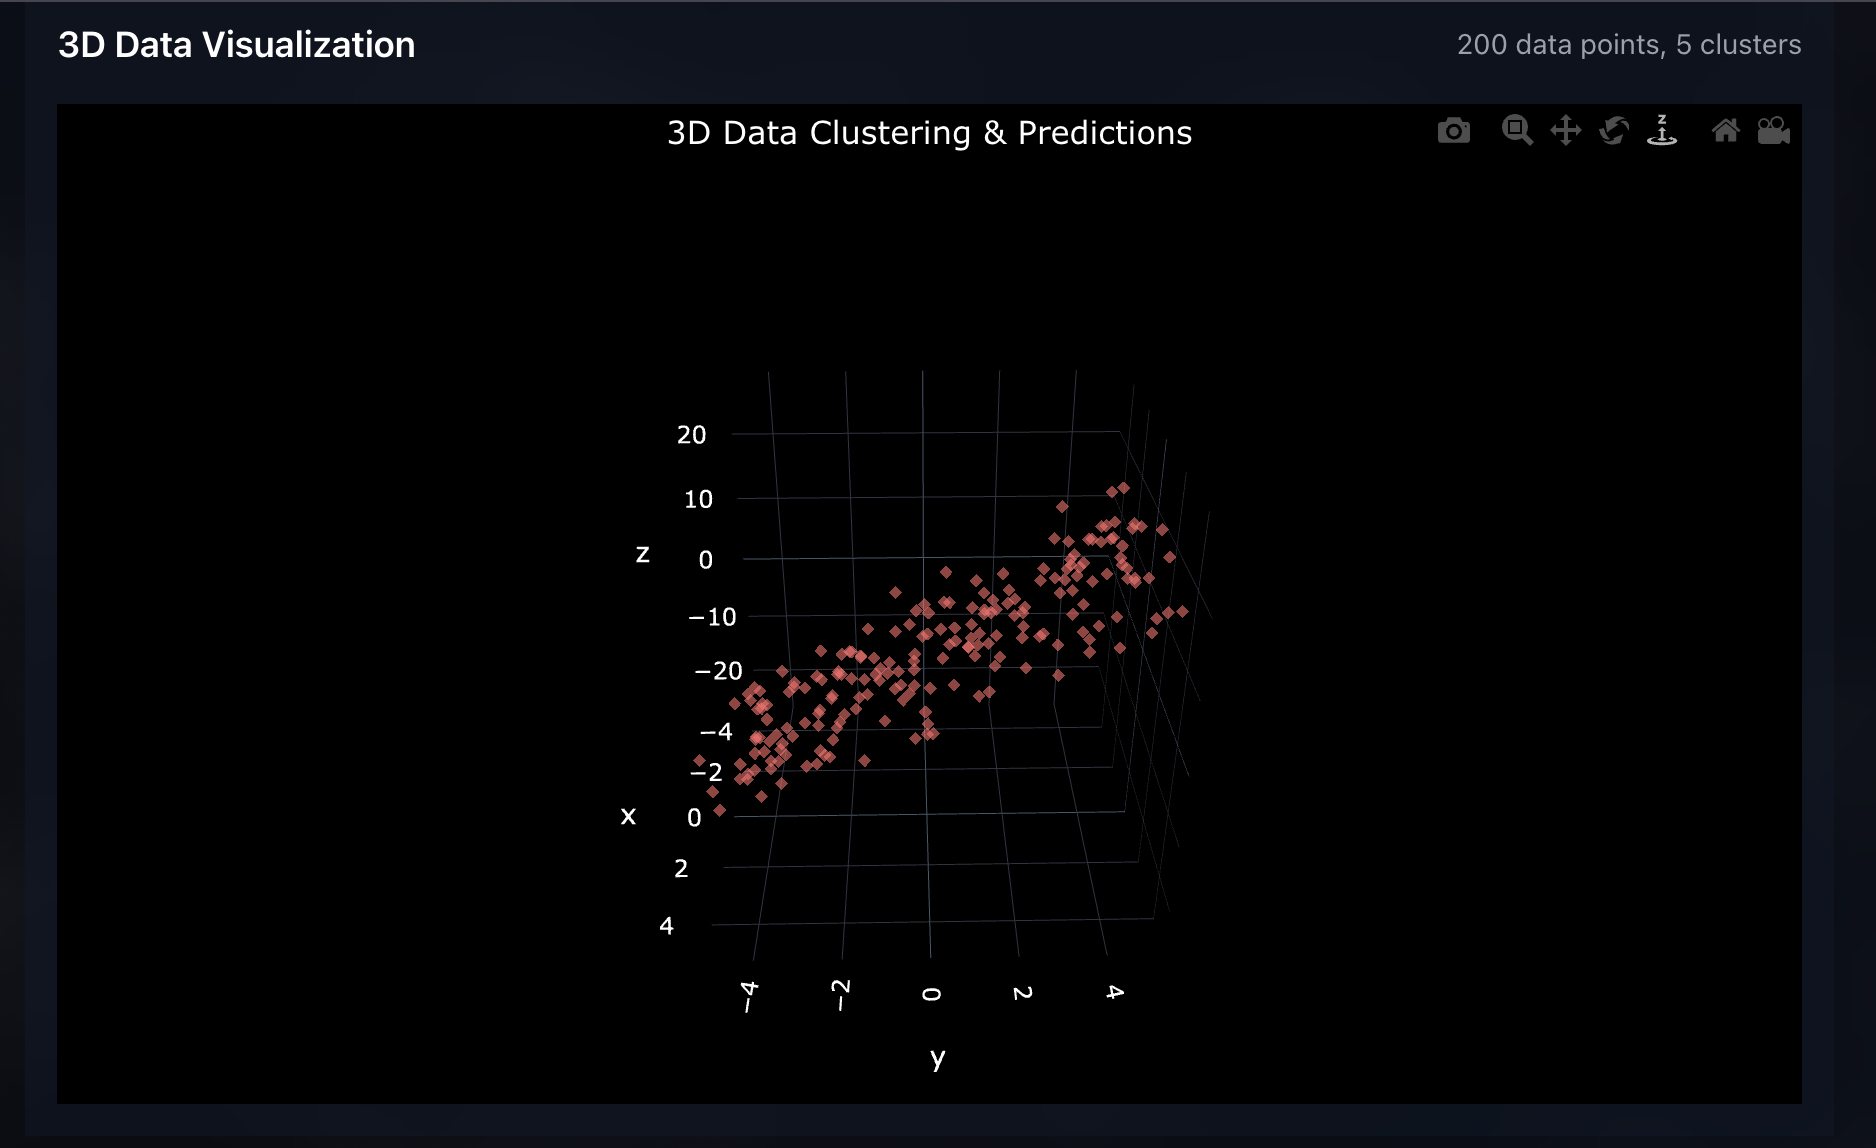Screen dimensions: 1876x1148
Task: Reset camera to last saved view
Action: click(x=1773, y=130)
